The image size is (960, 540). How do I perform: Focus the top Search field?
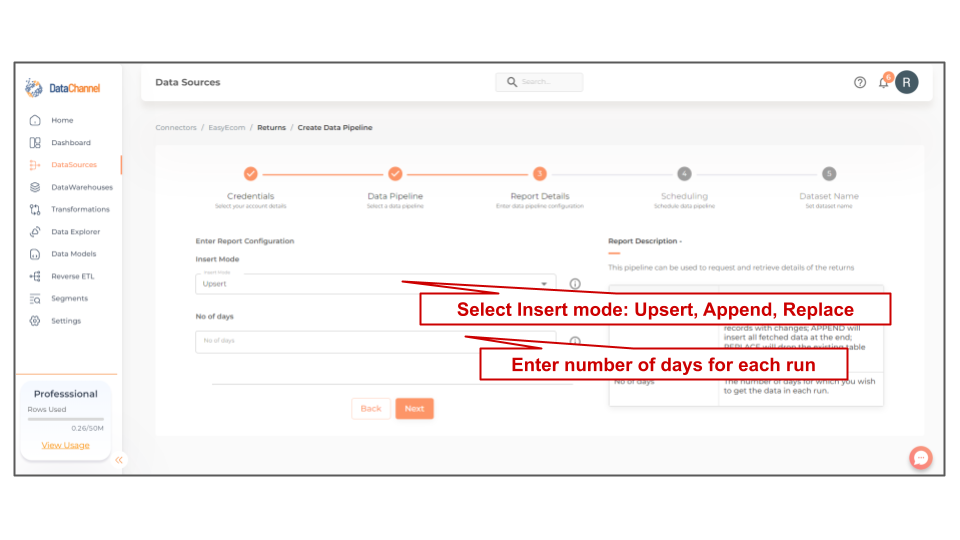(x=539, y=81)
